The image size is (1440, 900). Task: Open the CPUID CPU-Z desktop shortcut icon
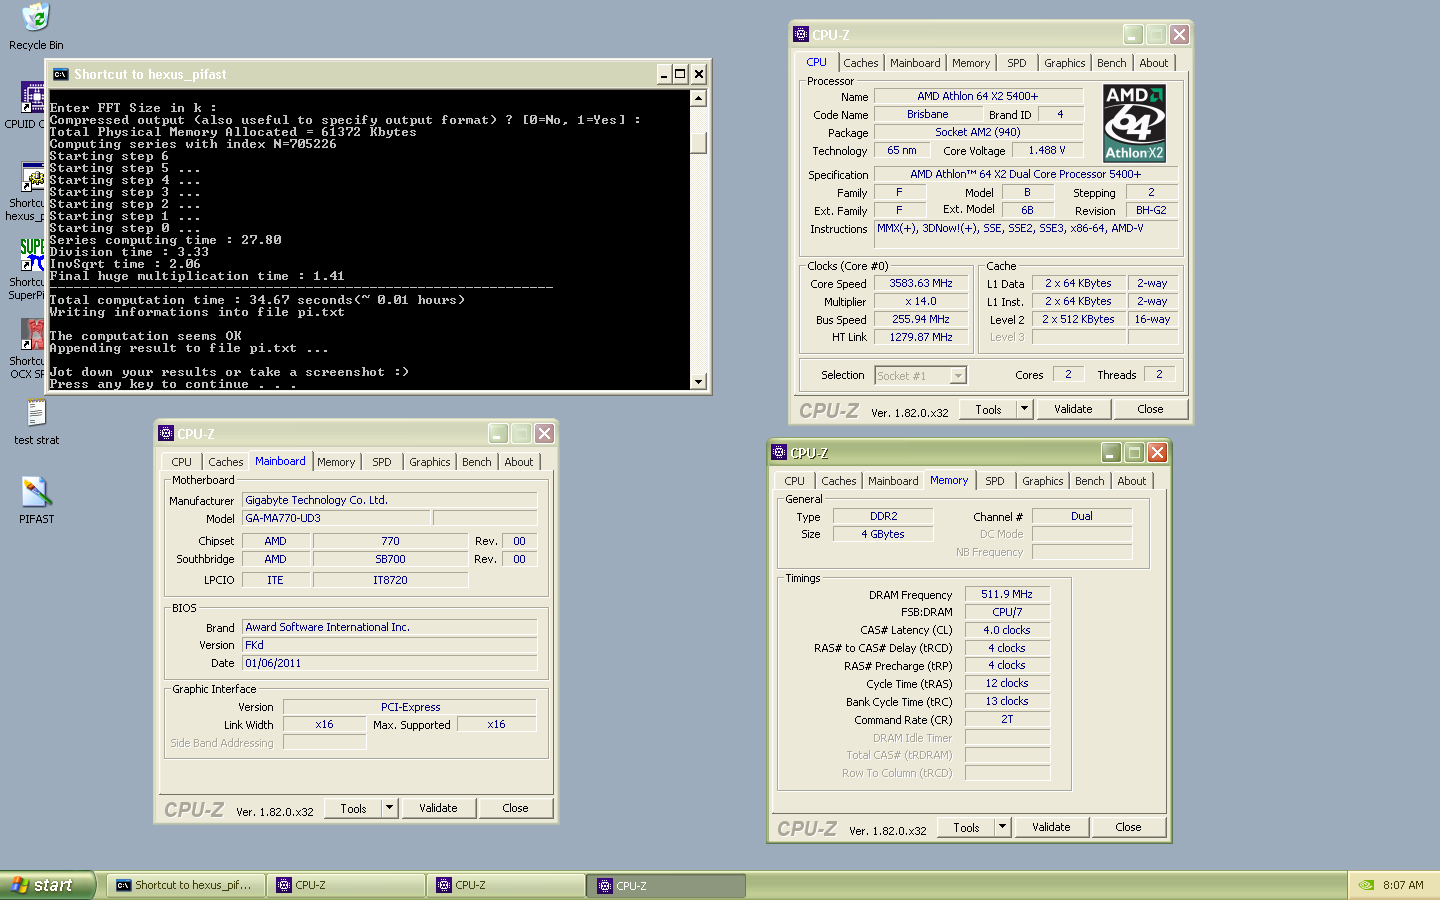click(33, 97)
